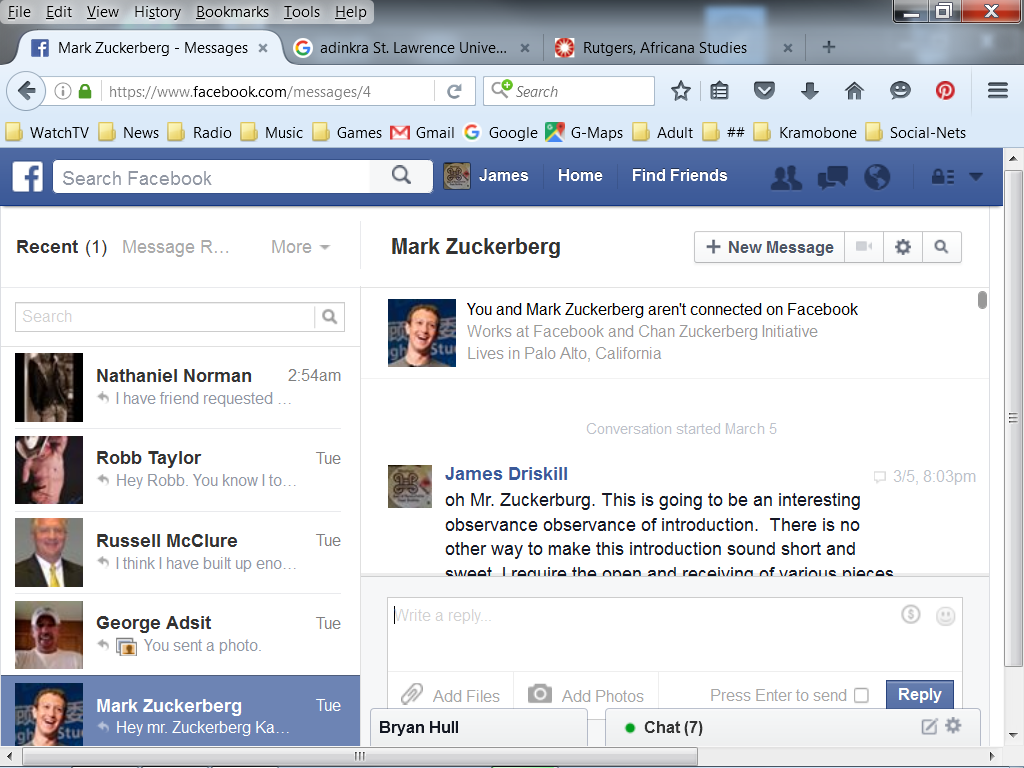
Task: Switch to the Rutgers, Africana Studies tab
Action: (675, 48)
